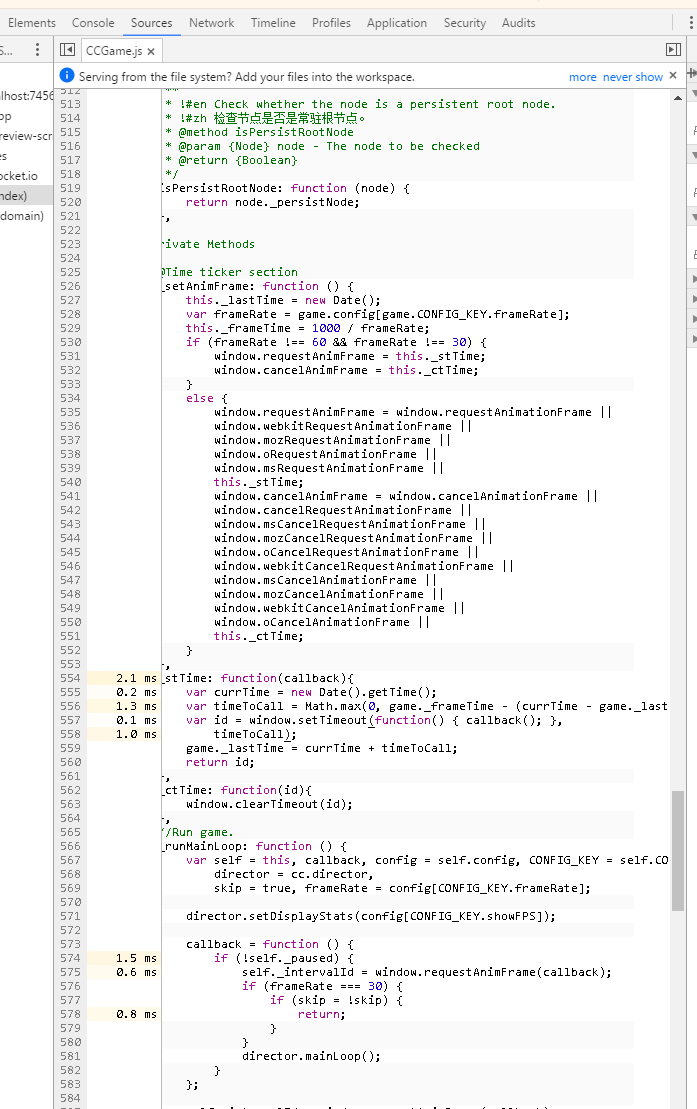The image size is (697, 1109).
Task: Click "window.oCancelAnimationFrame ||" code line
Action: (322, 622)
